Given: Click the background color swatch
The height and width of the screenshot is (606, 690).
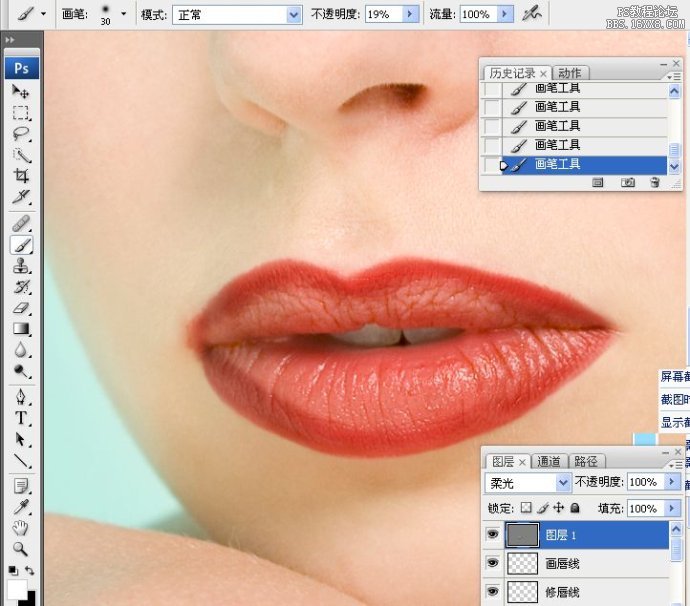Looking at the screenshot, I should point(31,599).
